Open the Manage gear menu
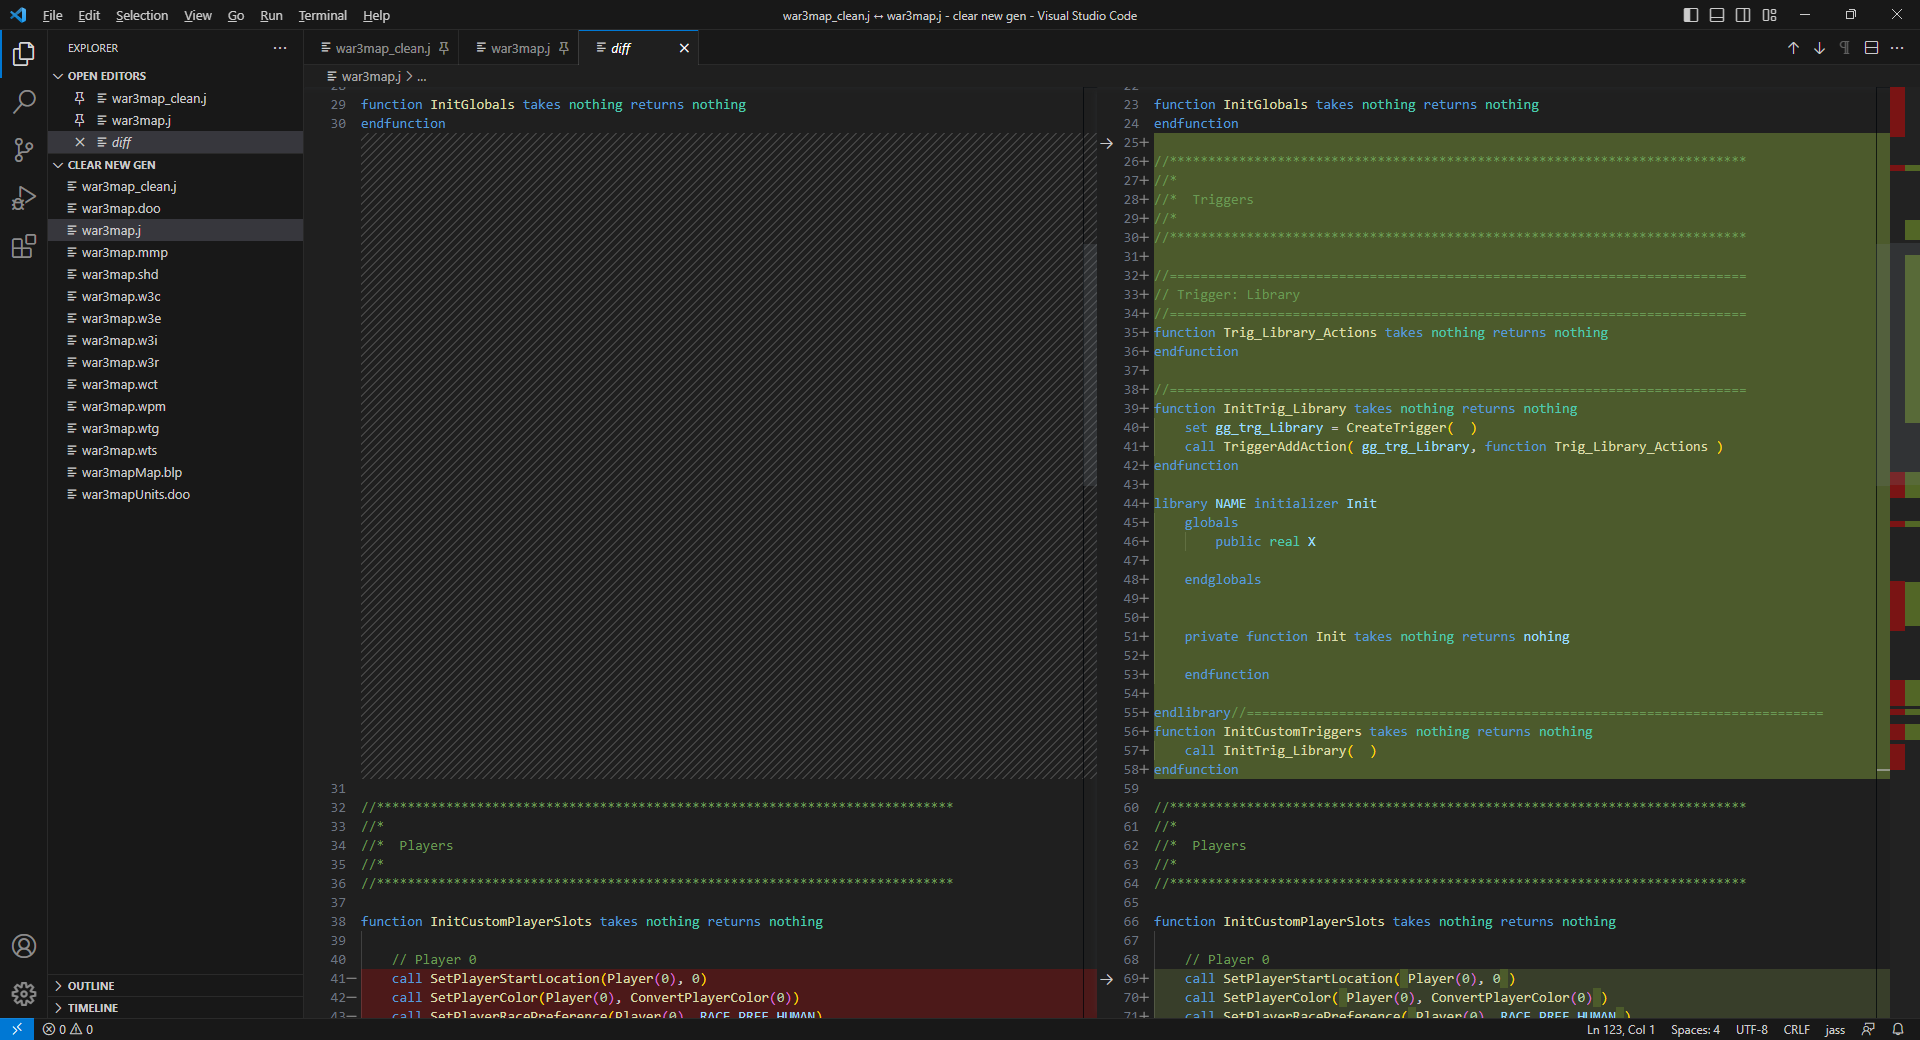Image resolution: width=1920 pixels, height=1040 pixels. 24,994
